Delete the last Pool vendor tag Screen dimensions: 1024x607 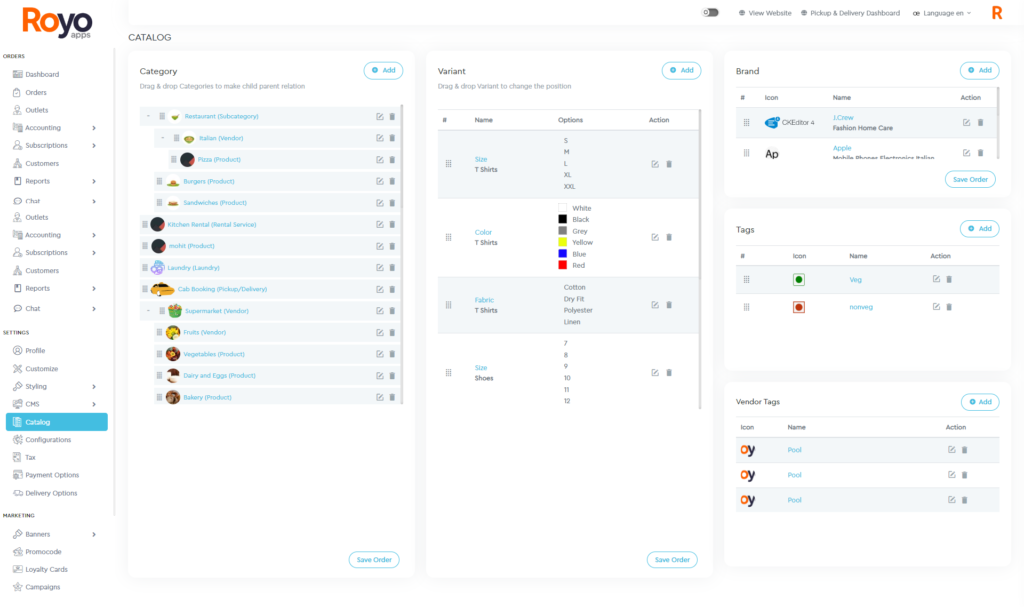(965, 500)
